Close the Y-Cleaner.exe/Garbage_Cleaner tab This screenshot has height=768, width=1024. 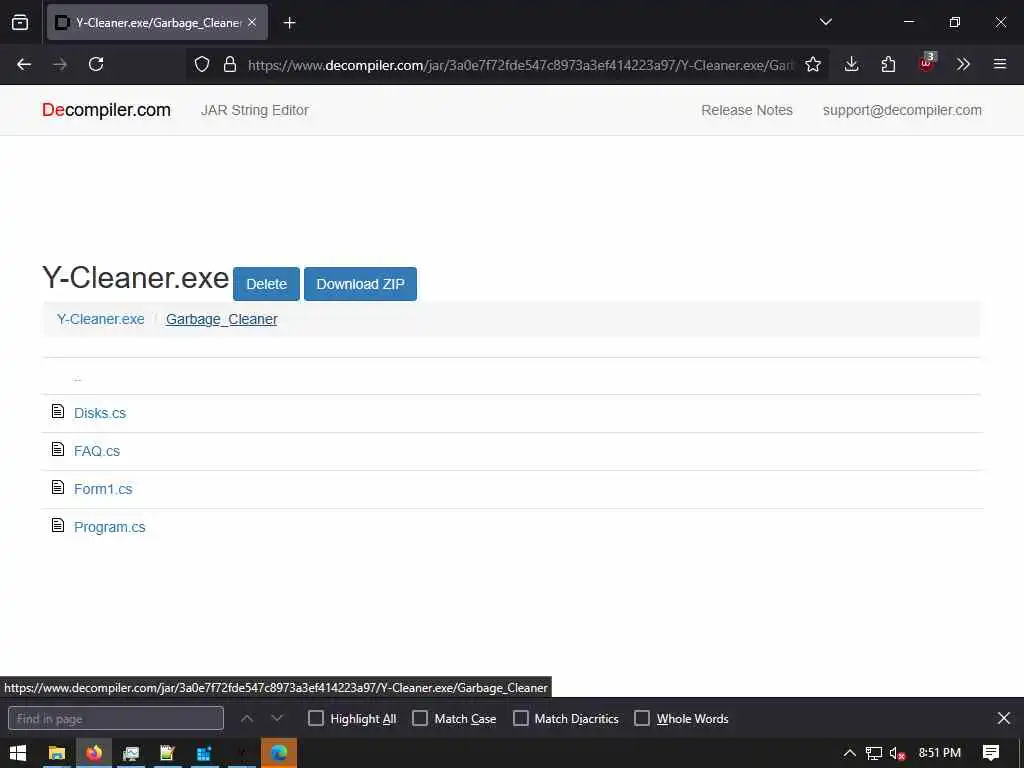pyautogui.click(x=252, y=23)
